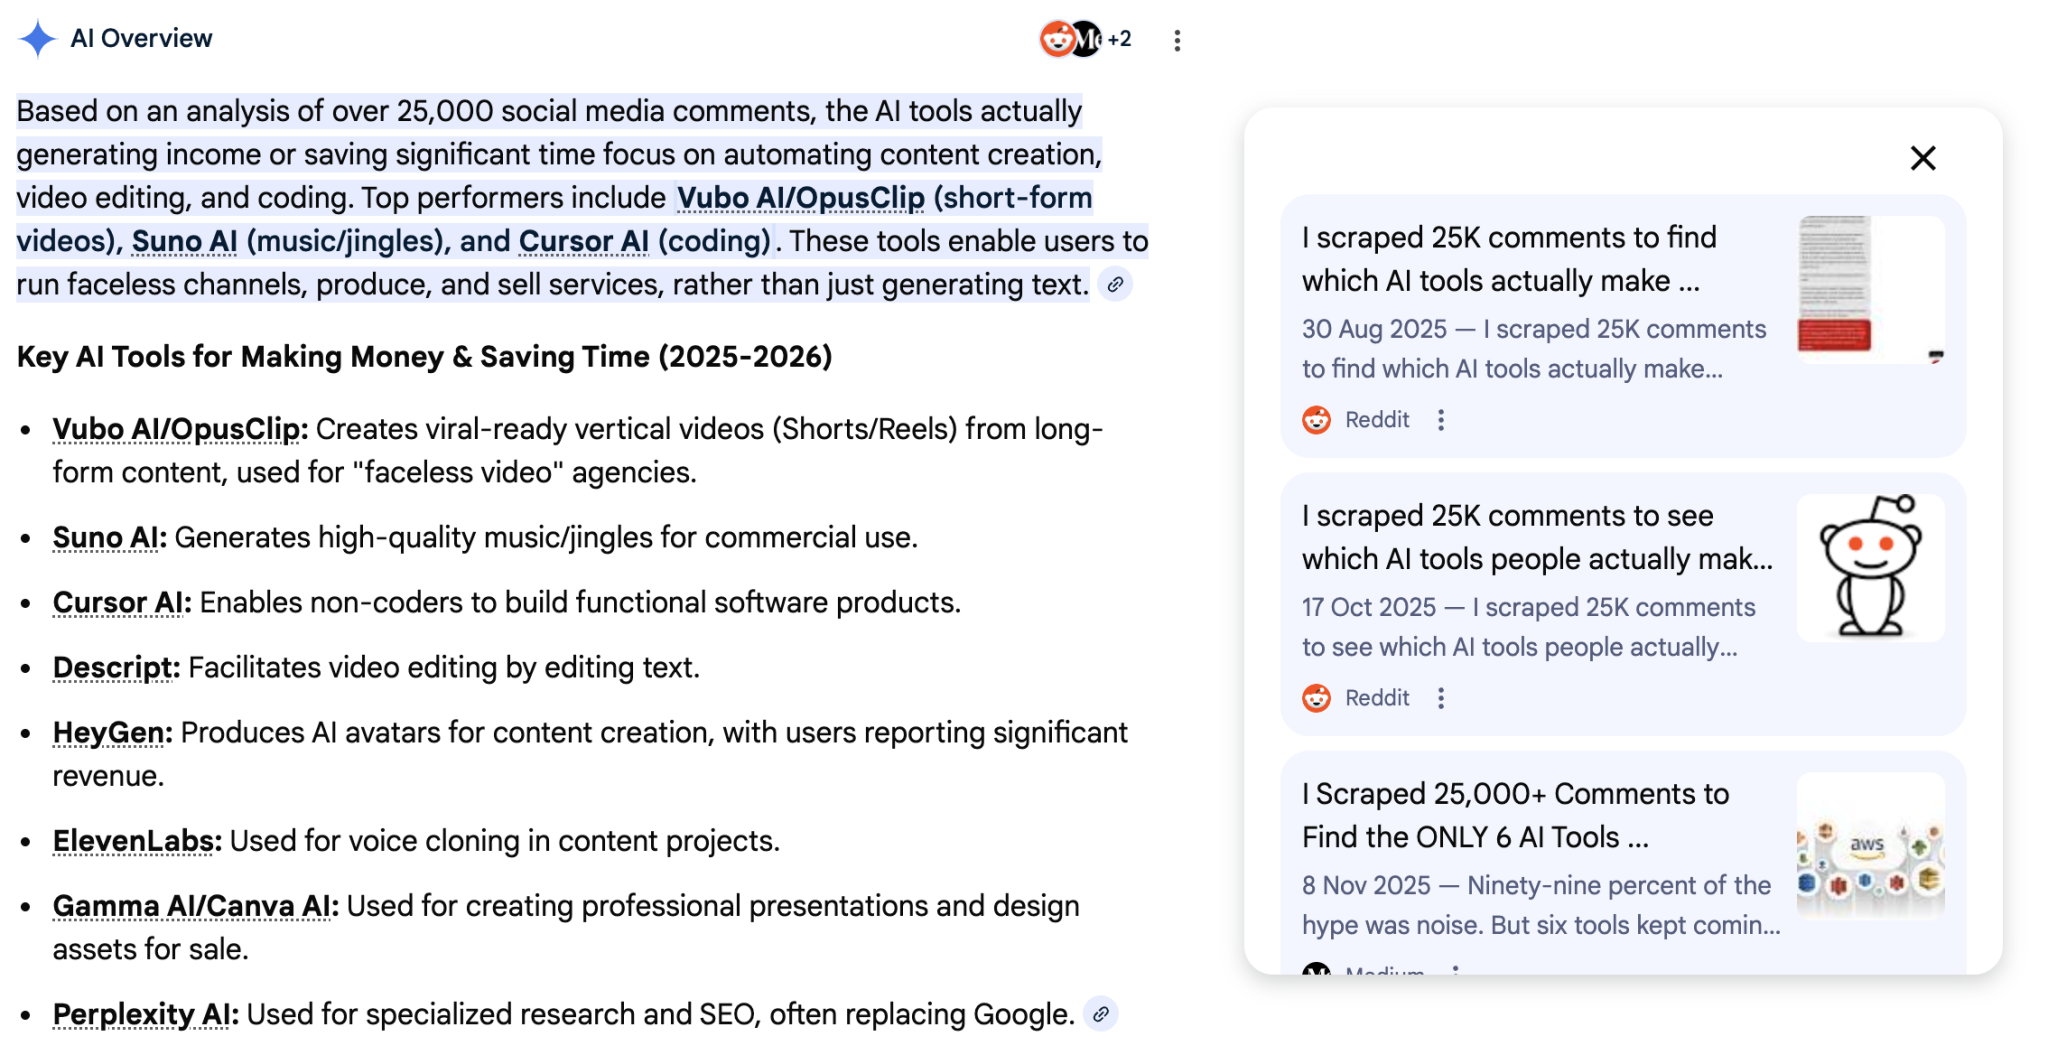Screen dimensions: 2048x1055
Task: Open the AI Overview three-dot menu
Action: [x=1177, y=40]
